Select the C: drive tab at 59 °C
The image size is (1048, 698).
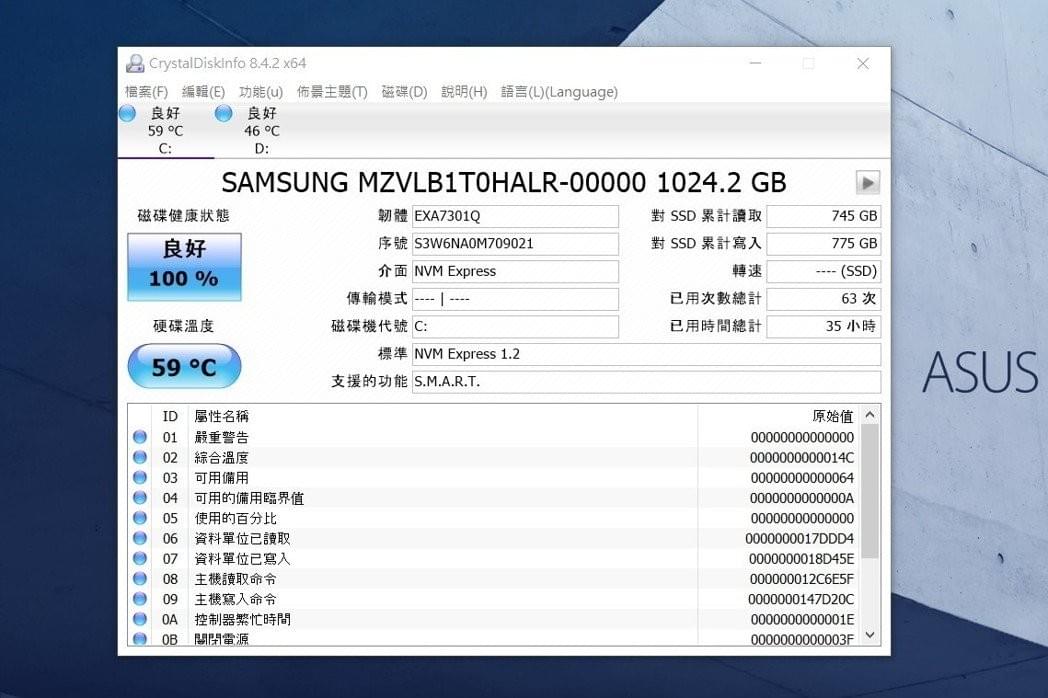(166, 131)
